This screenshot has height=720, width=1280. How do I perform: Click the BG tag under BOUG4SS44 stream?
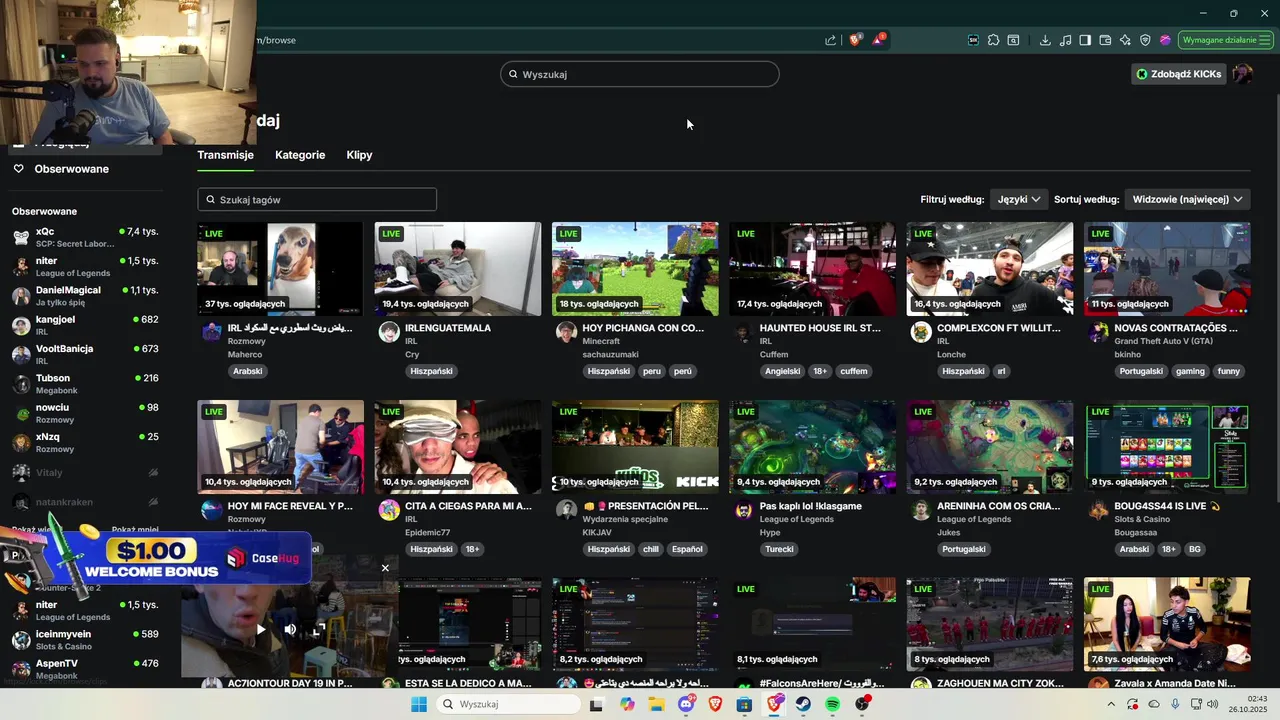point(1195,549)
